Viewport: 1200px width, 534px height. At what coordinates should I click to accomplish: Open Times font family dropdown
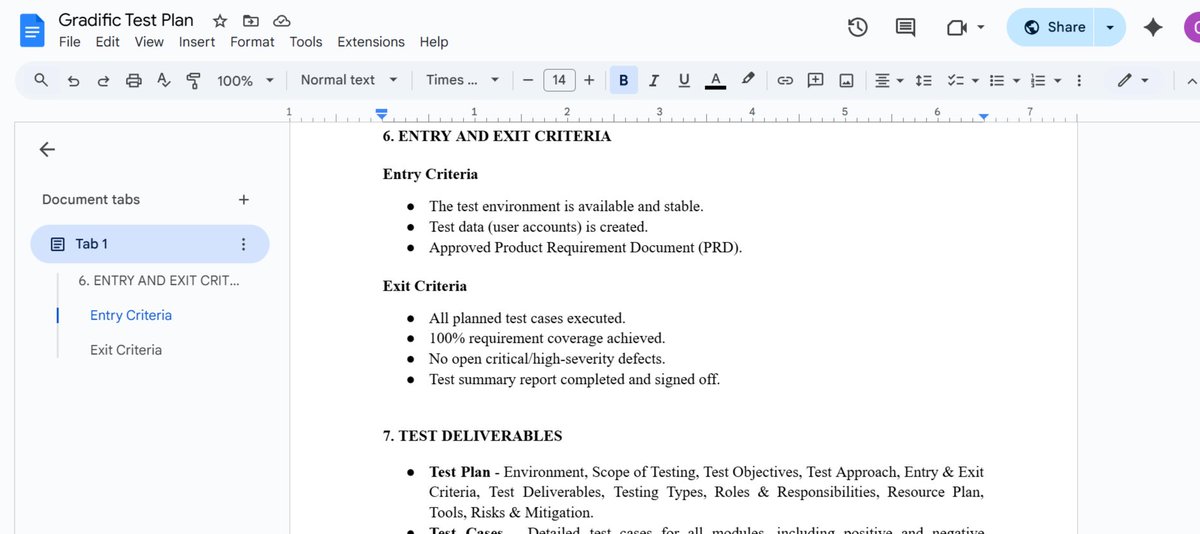(x=461, y=80)
